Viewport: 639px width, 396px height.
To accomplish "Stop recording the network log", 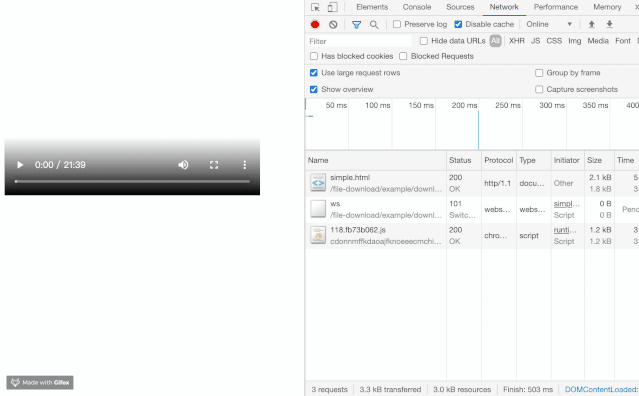I will point(315,24).
